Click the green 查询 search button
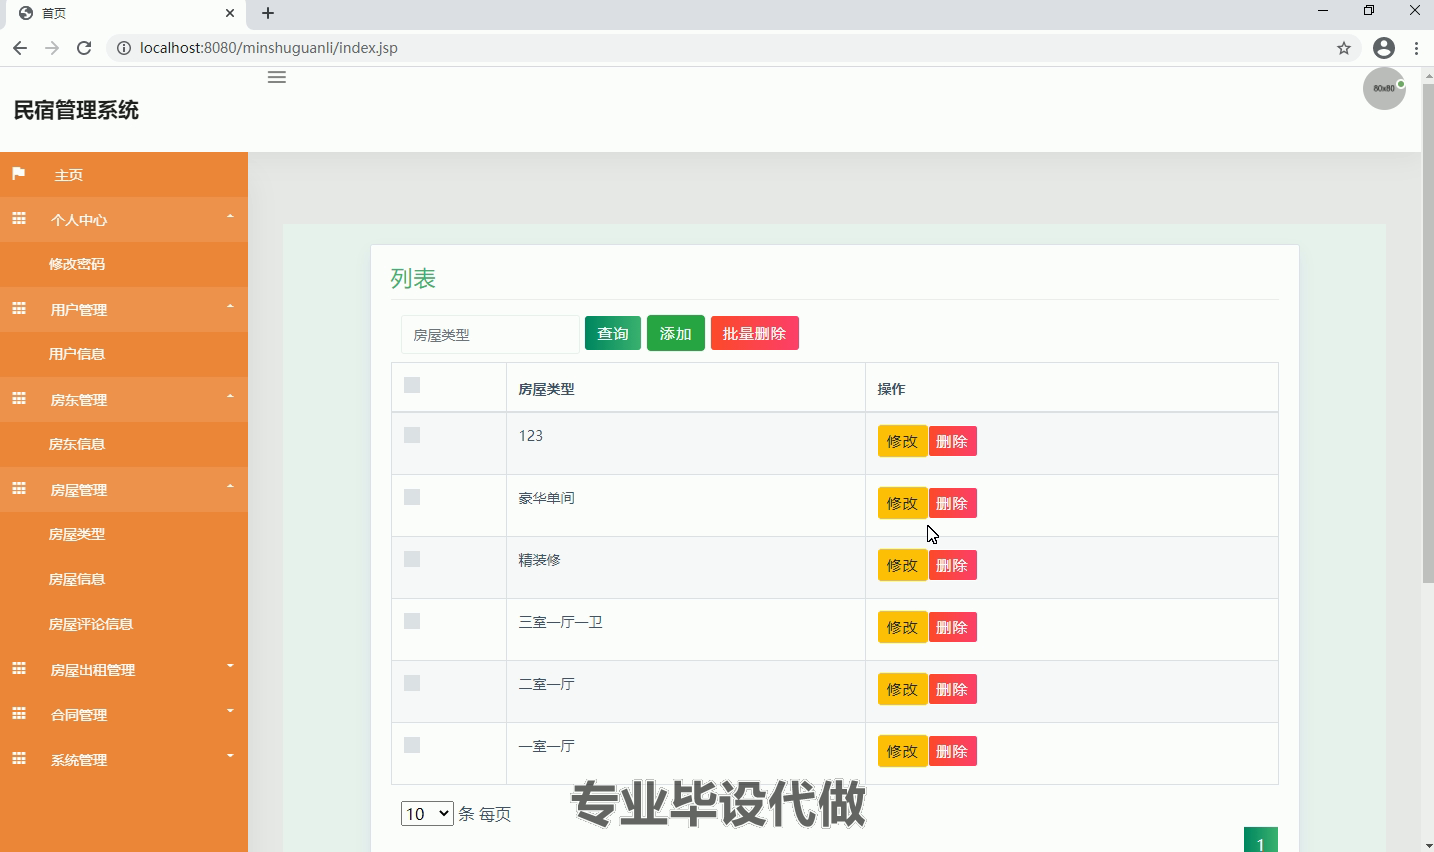This screenshot has height=852, width=1434. click(613, 333)
